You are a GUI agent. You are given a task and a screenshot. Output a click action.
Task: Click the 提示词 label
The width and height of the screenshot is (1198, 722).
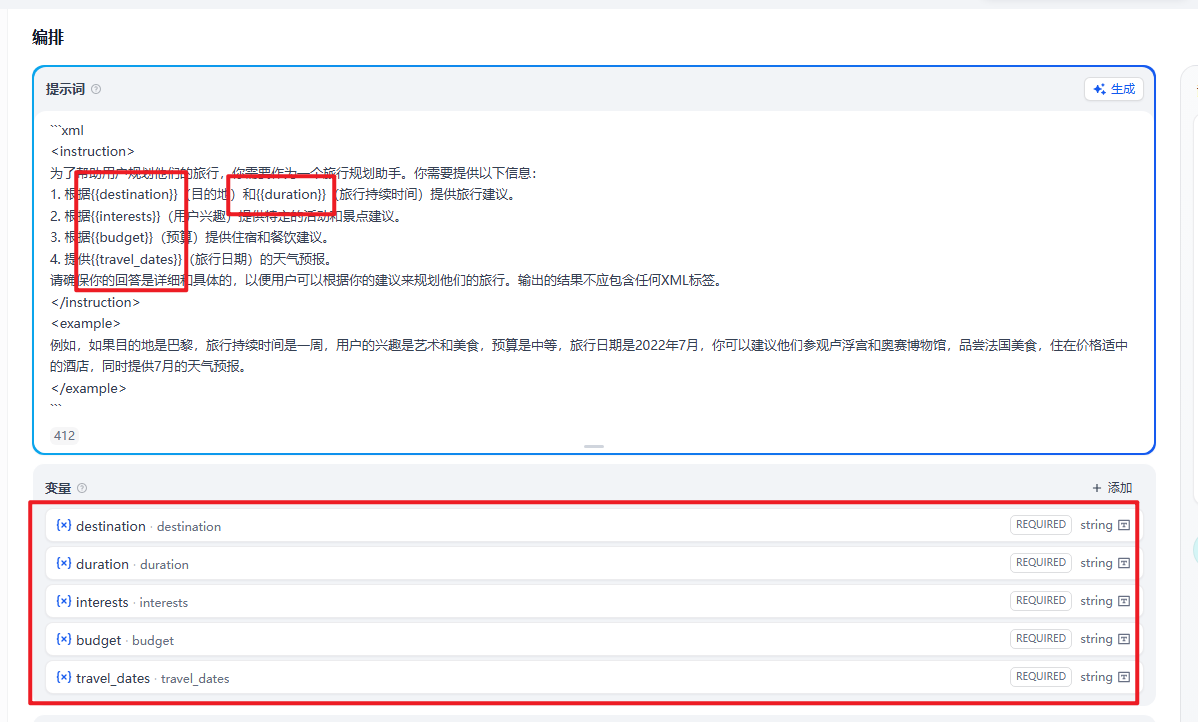(x=65, y=89)
